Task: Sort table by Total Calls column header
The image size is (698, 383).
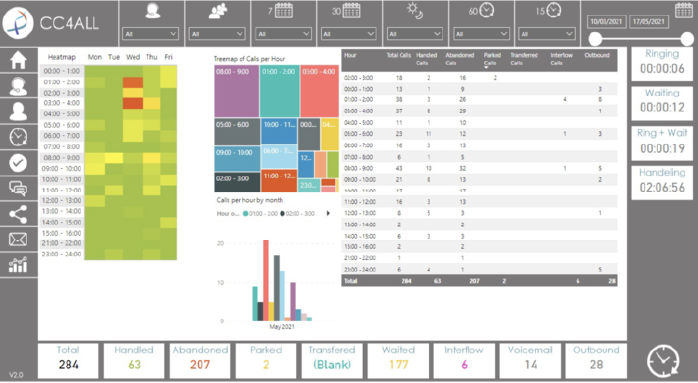Action: [x=398, y=55]
